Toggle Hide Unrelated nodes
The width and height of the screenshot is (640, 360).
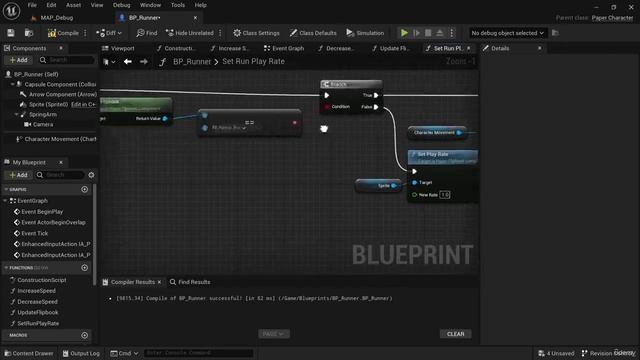pyautogui.click(x=190, y=33)
